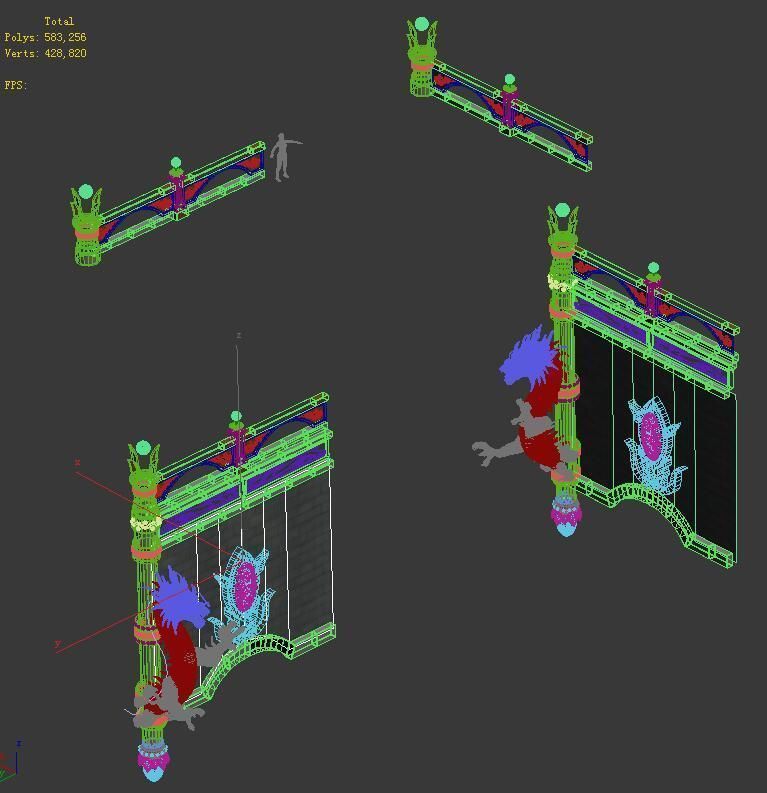Screen dimensions: 767x793
Task: Click the gray z axis label above the lower-left gate
Action: coord(239,335)
